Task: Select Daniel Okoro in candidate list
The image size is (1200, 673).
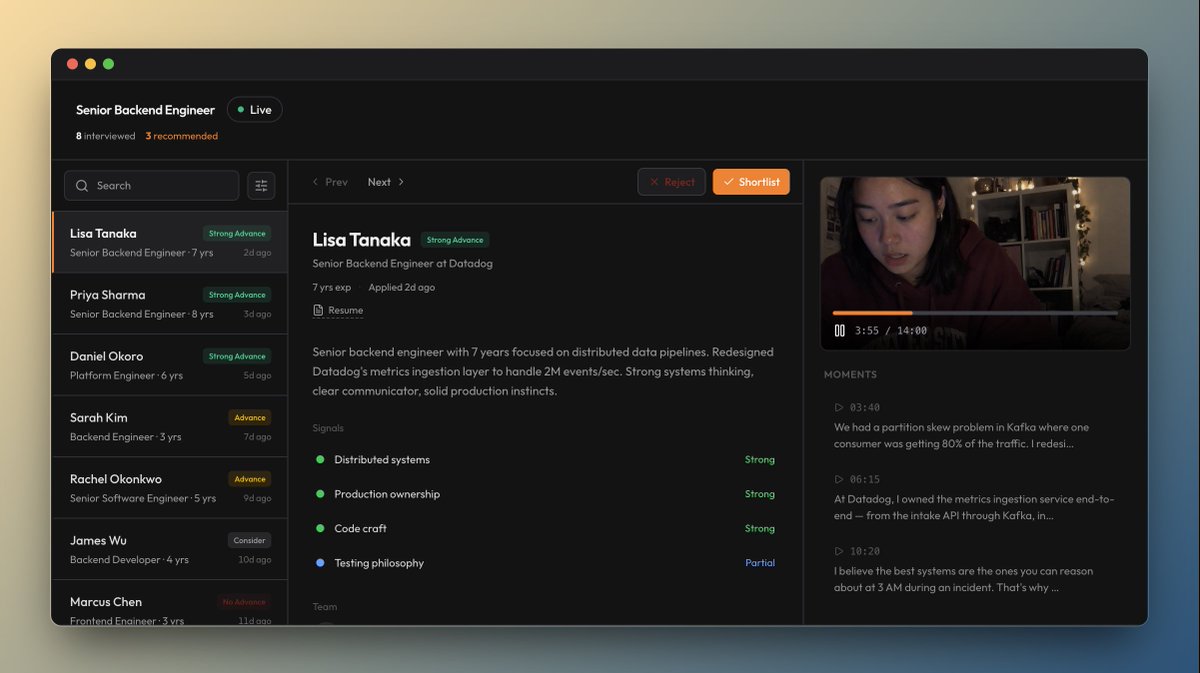Action: click(170, 365)
